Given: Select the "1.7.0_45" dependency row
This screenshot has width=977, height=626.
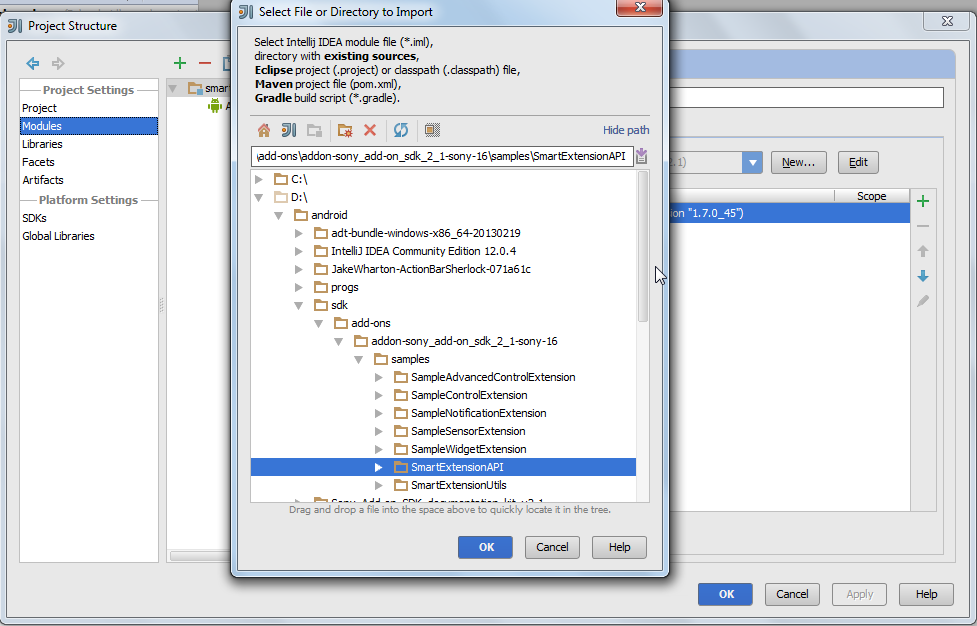Looking at the screenshot, I should [789, 213].
